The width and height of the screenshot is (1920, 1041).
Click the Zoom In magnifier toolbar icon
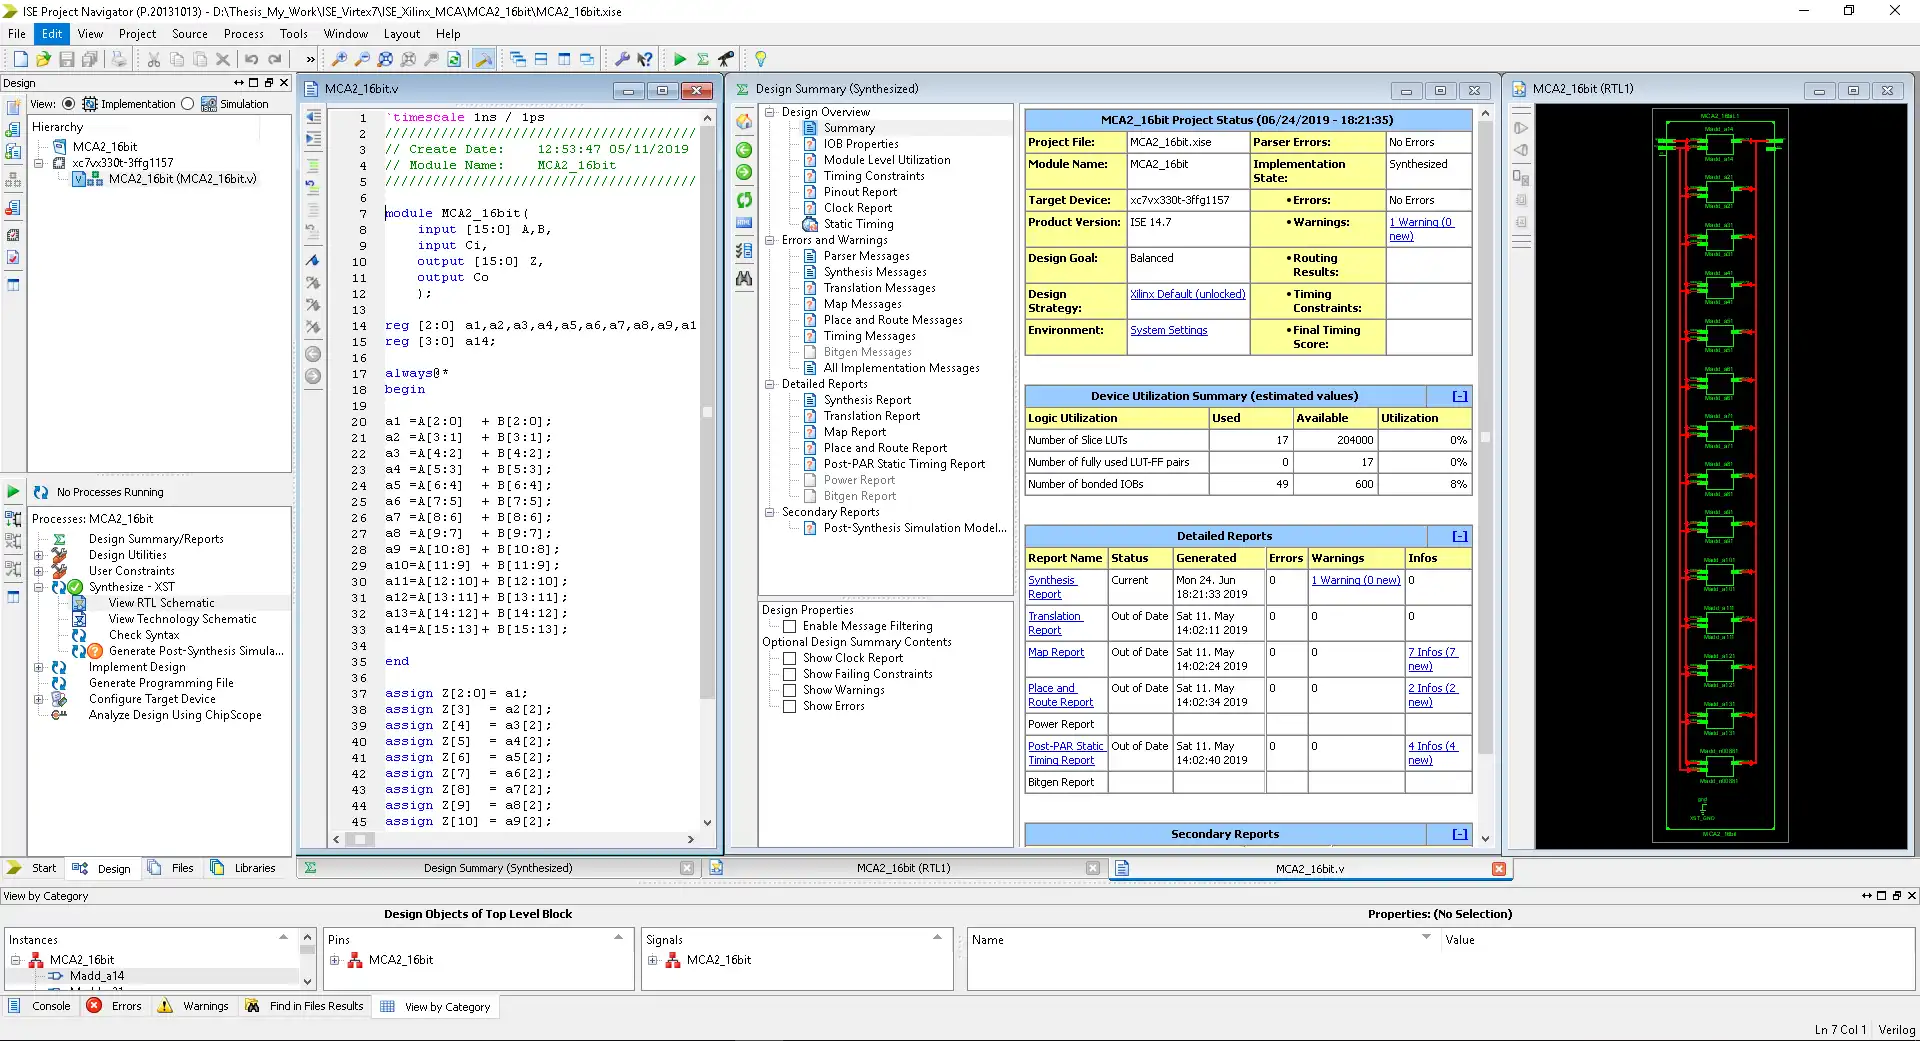(x=340, y=60)
